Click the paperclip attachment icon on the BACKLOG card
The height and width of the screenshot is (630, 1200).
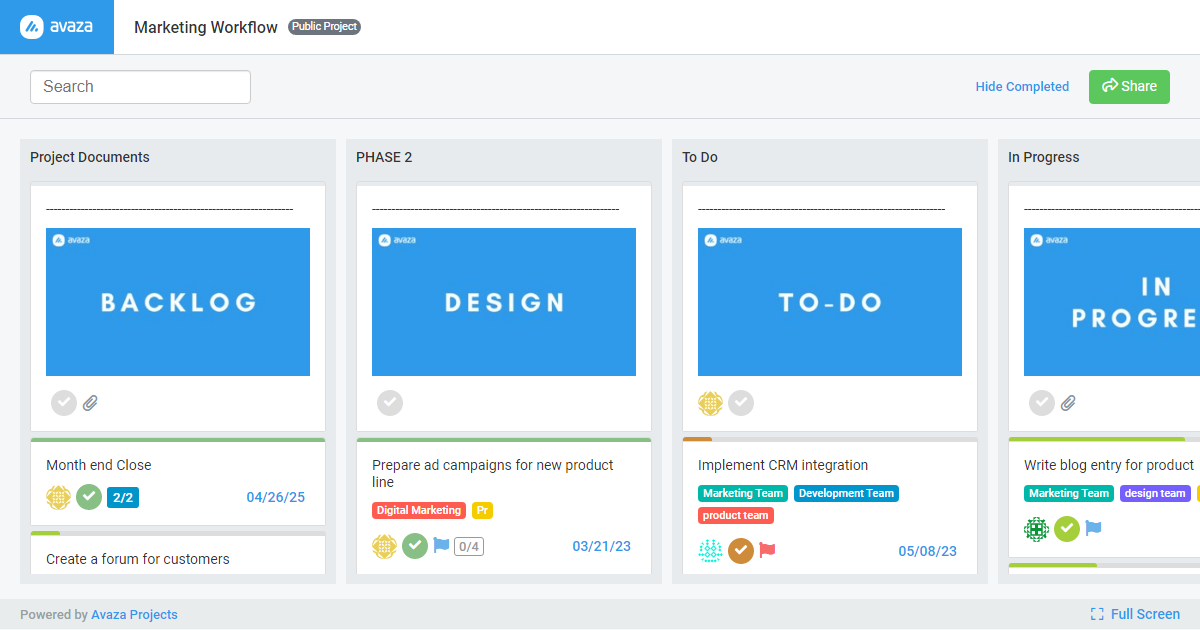(x=90, y=403)
